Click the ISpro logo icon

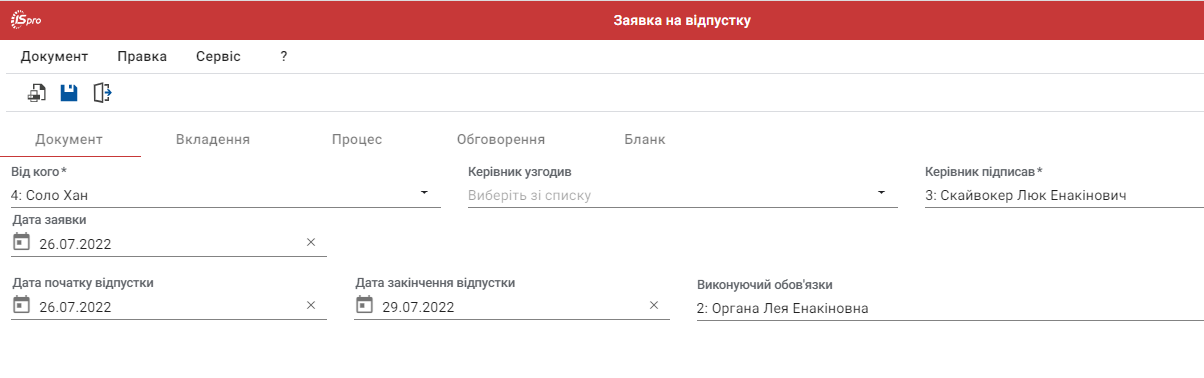click(x=27, y=20)
